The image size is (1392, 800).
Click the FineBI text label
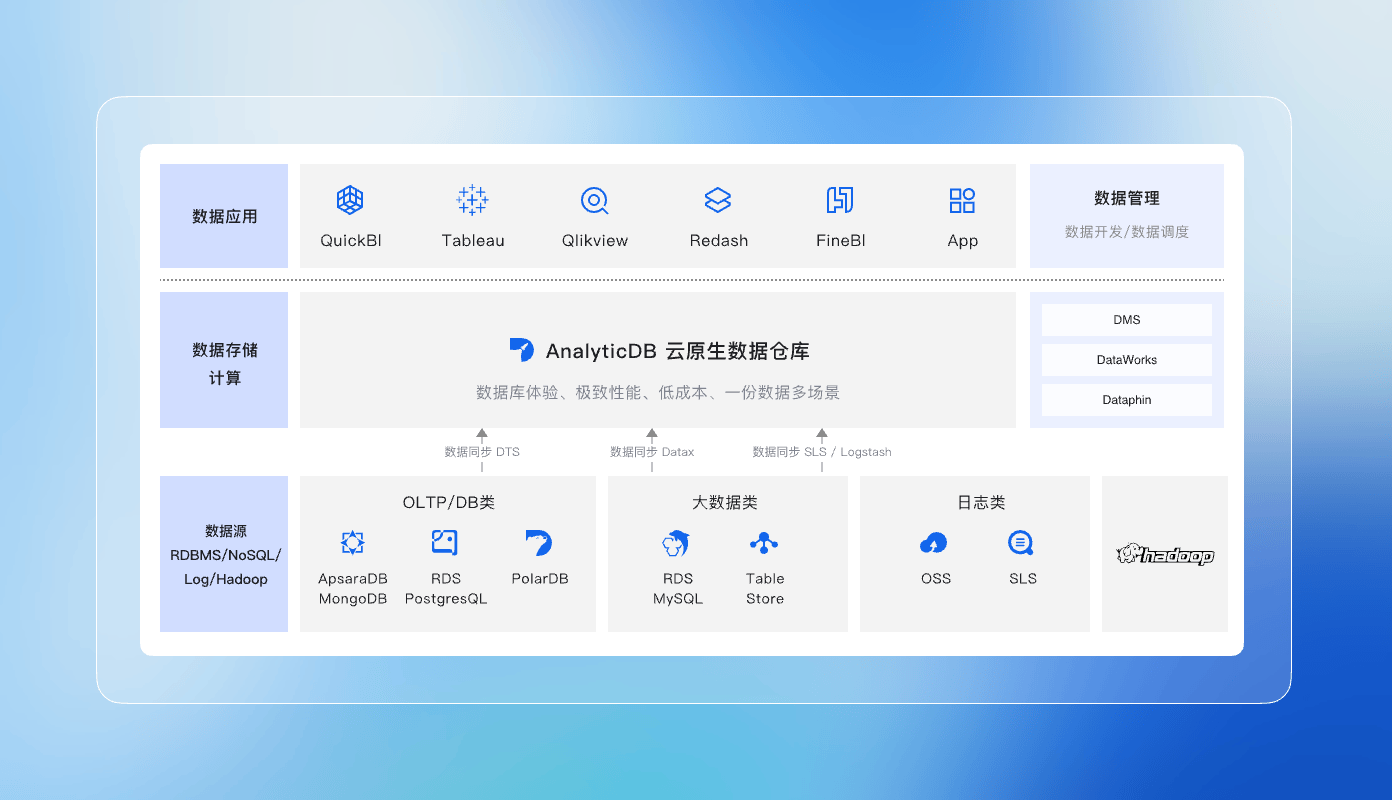840,241
